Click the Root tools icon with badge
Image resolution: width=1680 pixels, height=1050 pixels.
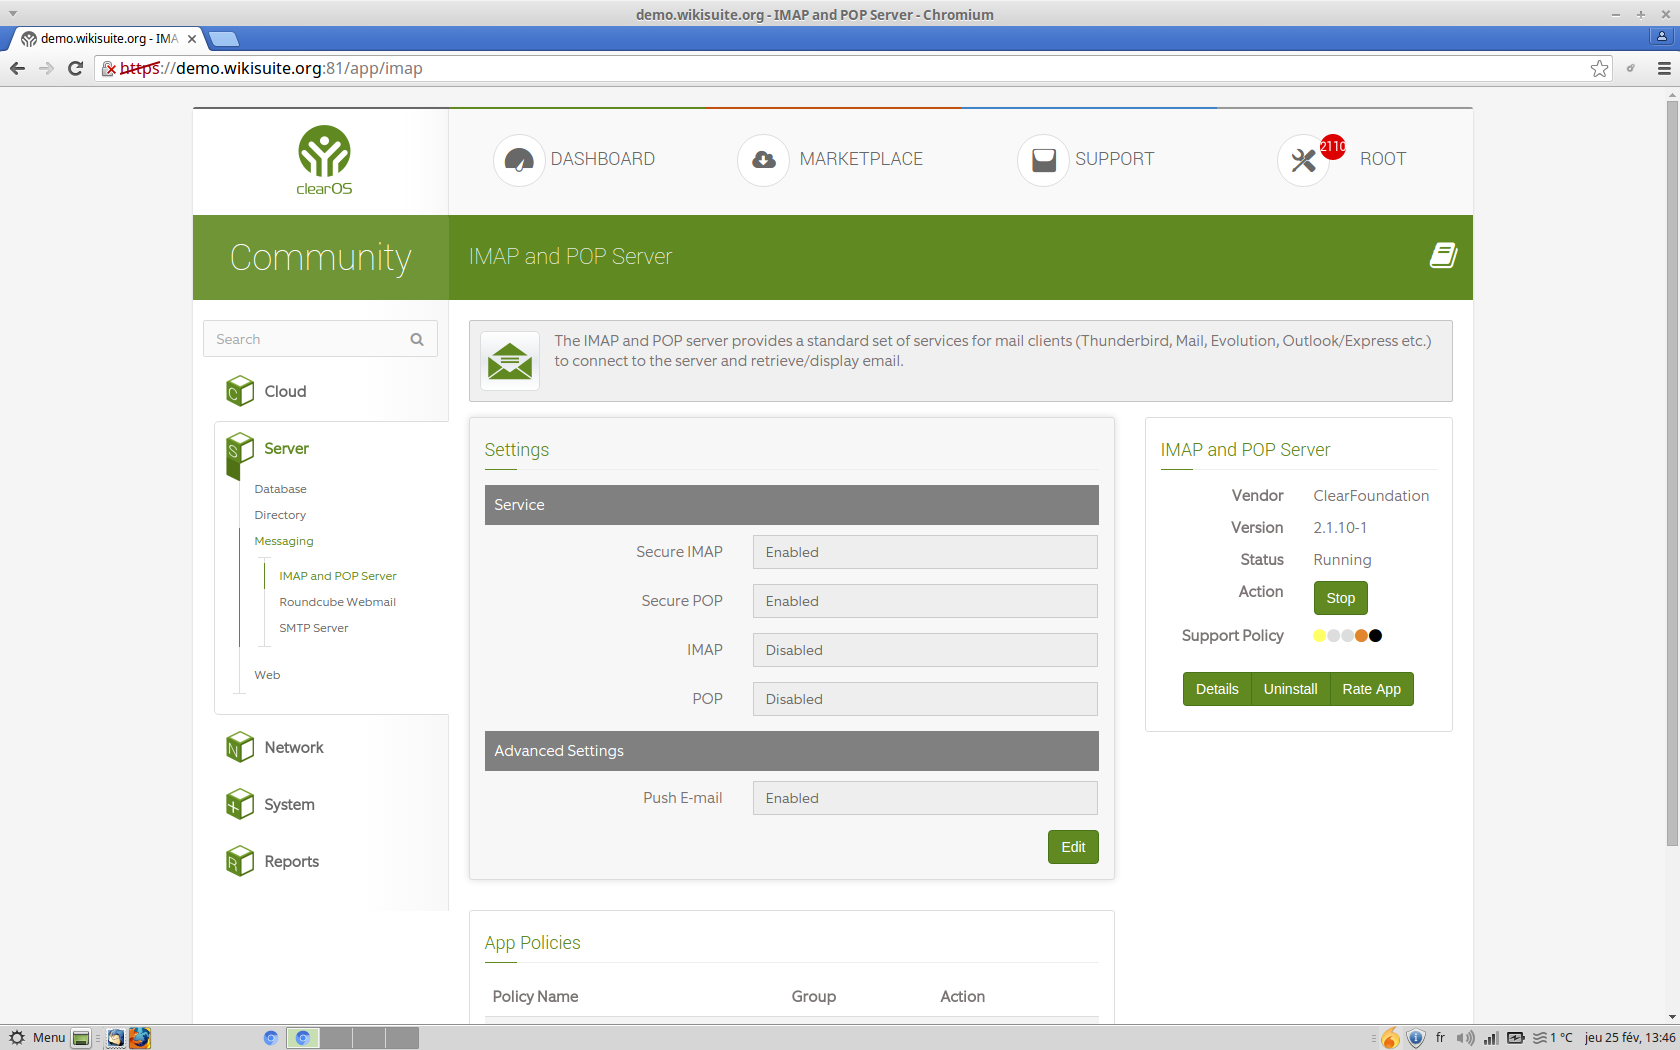click(1304, 160)
